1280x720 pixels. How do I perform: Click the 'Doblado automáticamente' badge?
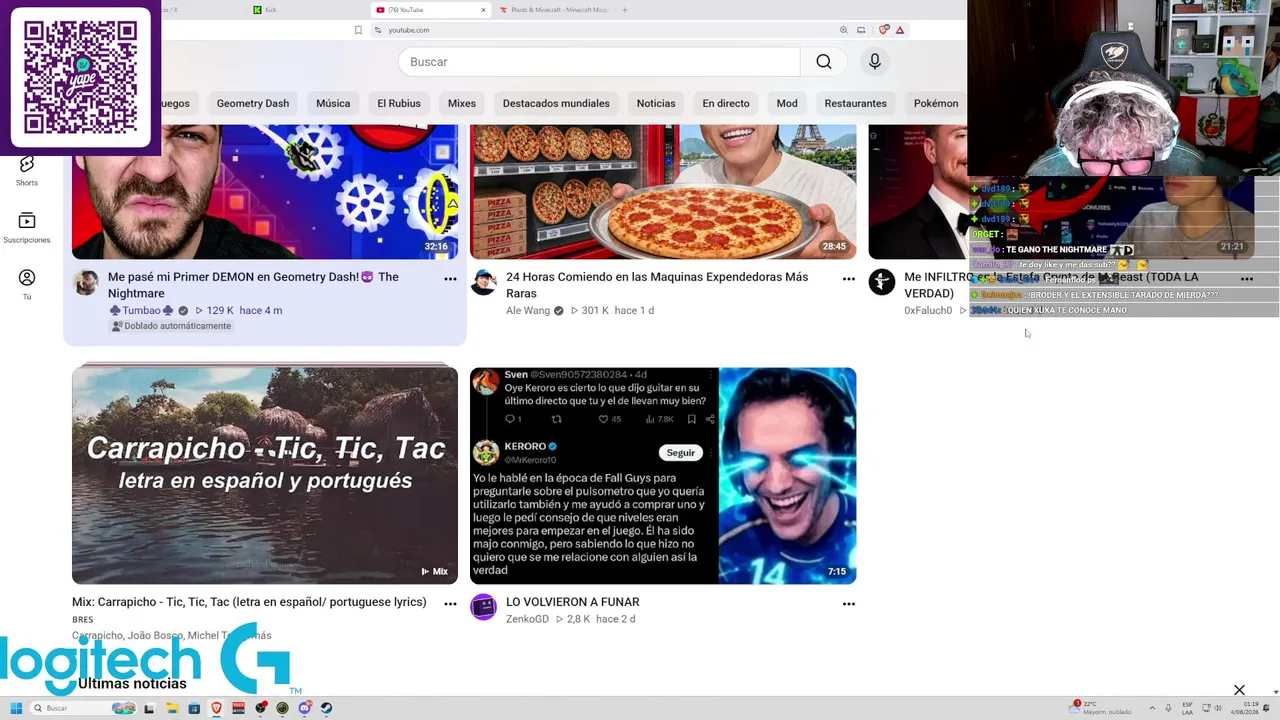pos(171,326)
